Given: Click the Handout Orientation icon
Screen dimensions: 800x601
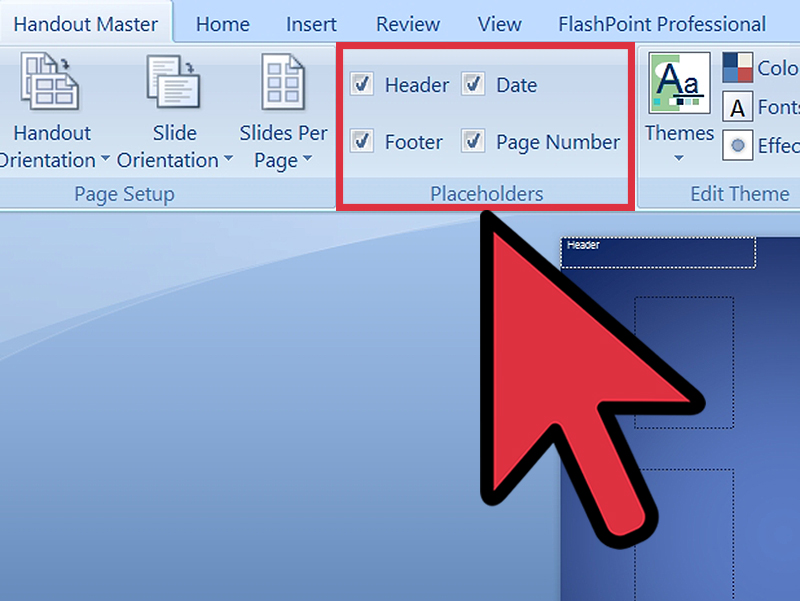Looking at the screenshot, I should (49, 81).
